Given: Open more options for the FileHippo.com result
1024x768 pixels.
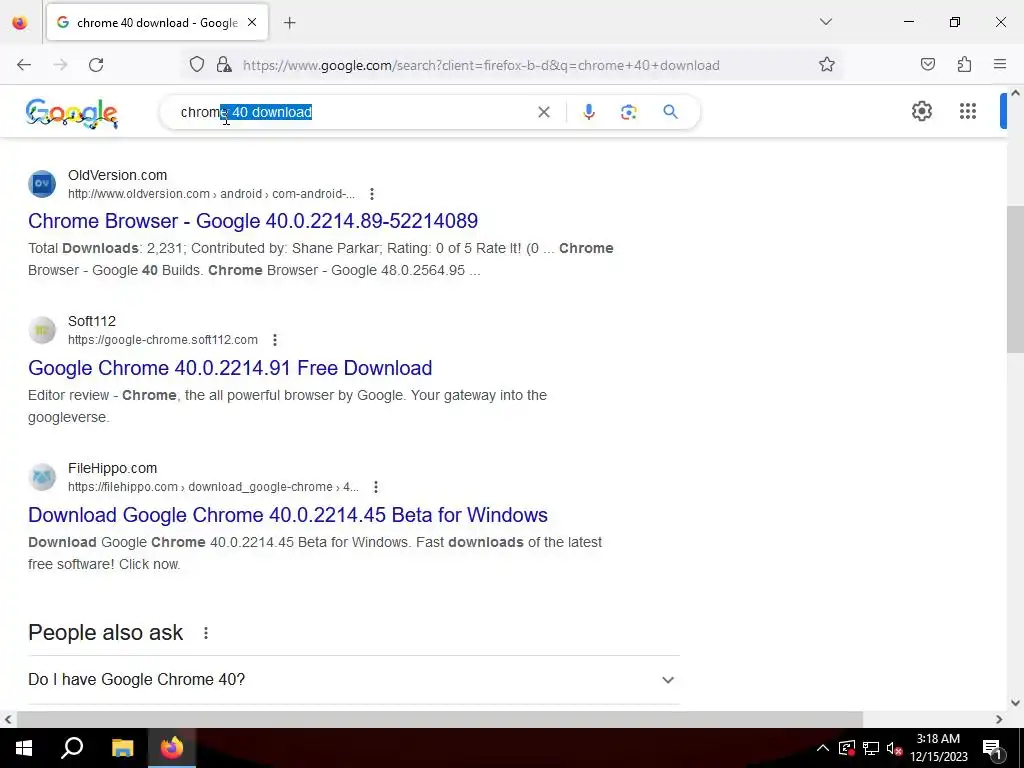Looking at the screenshot, I should pyautogui.click(x=376, y=487).
